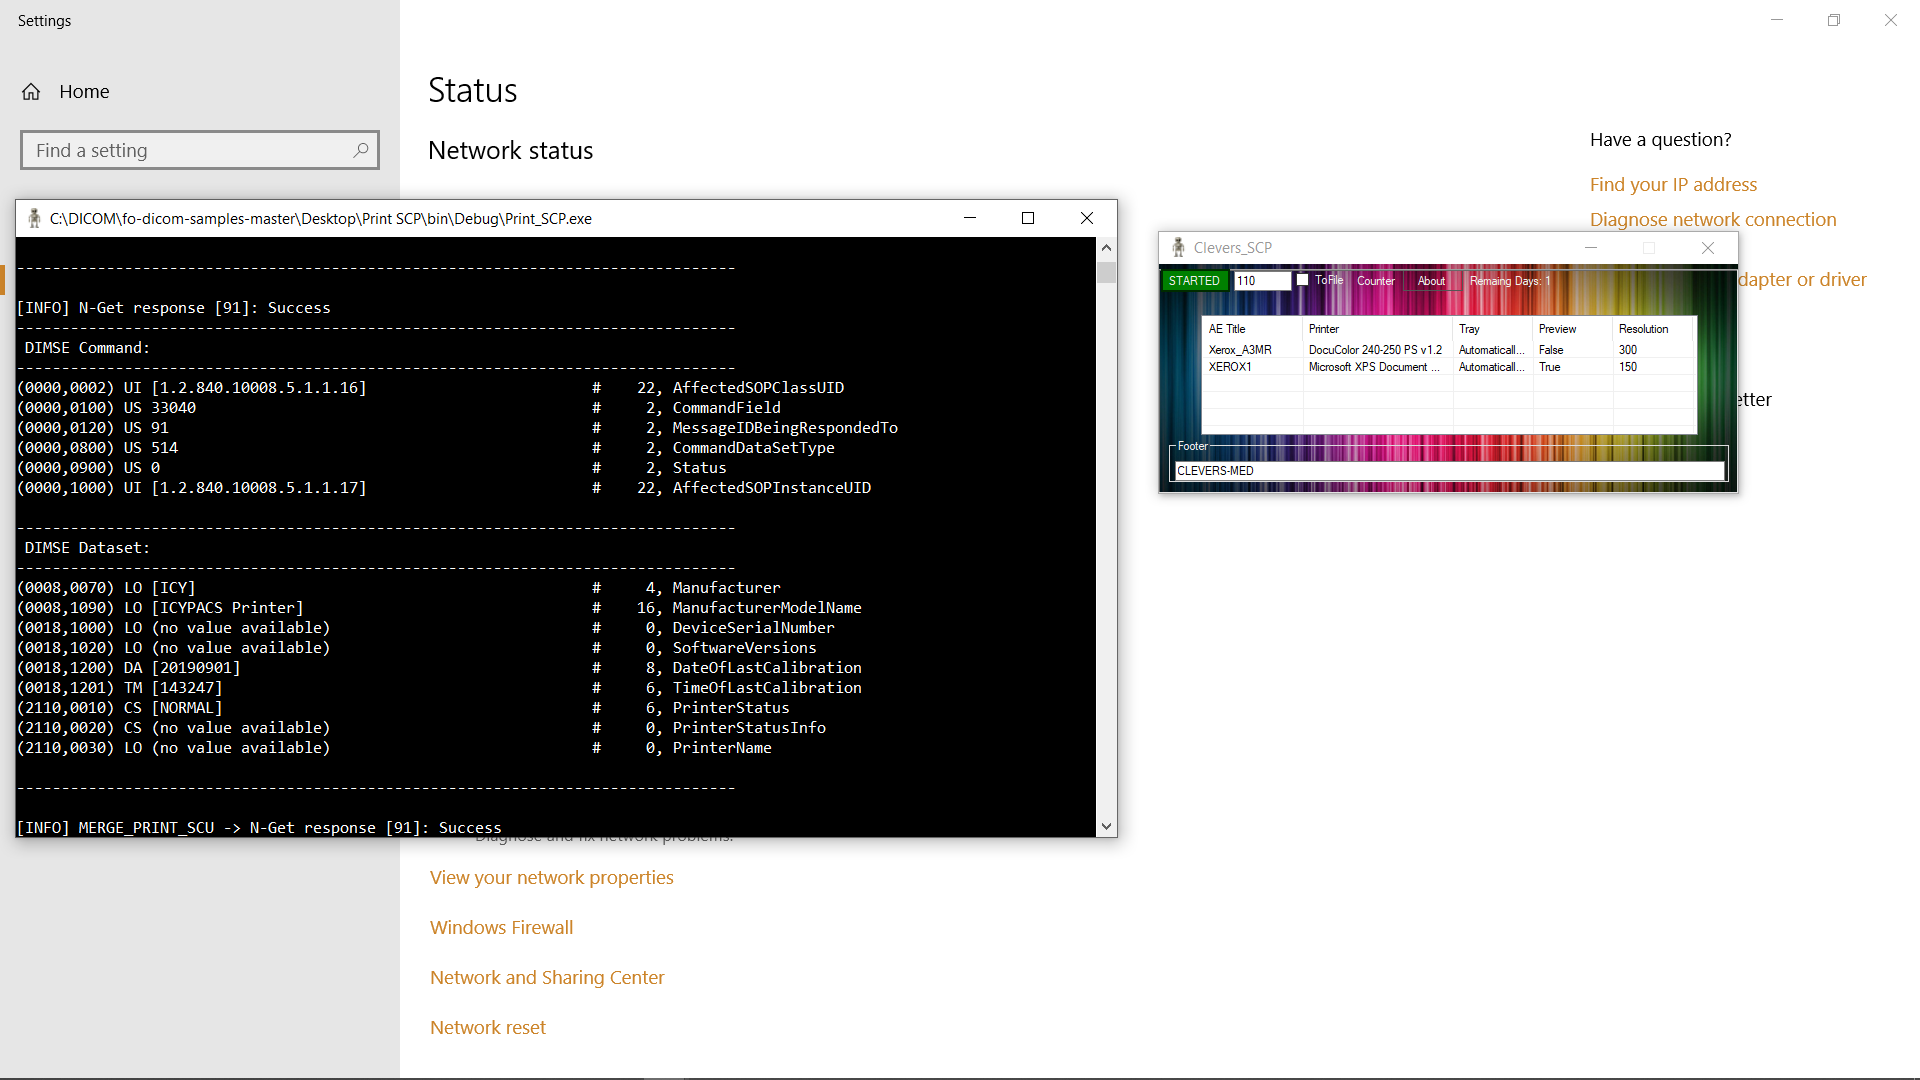Close the Clevers_SCP window
Viewport: 1920px width, 1080px height.
coord(1708,247)
